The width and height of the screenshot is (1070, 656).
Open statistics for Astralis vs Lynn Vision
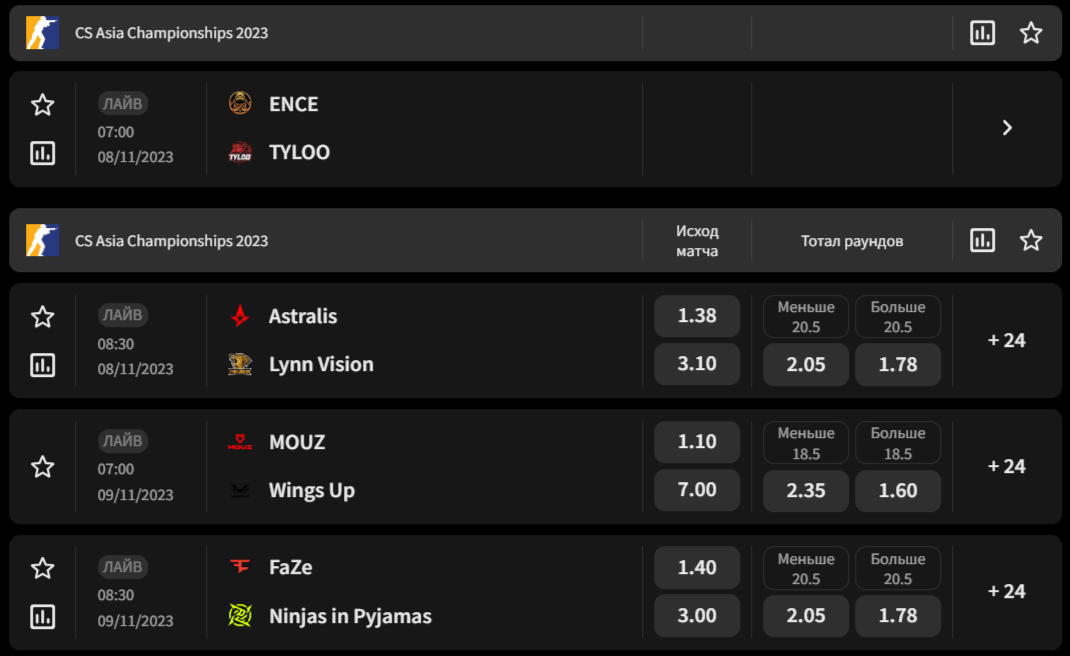coord(42,365)
